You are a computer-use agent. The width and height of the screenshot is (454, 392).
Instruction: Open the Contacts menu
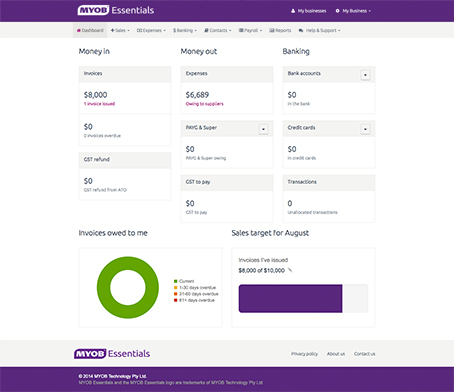218,30
